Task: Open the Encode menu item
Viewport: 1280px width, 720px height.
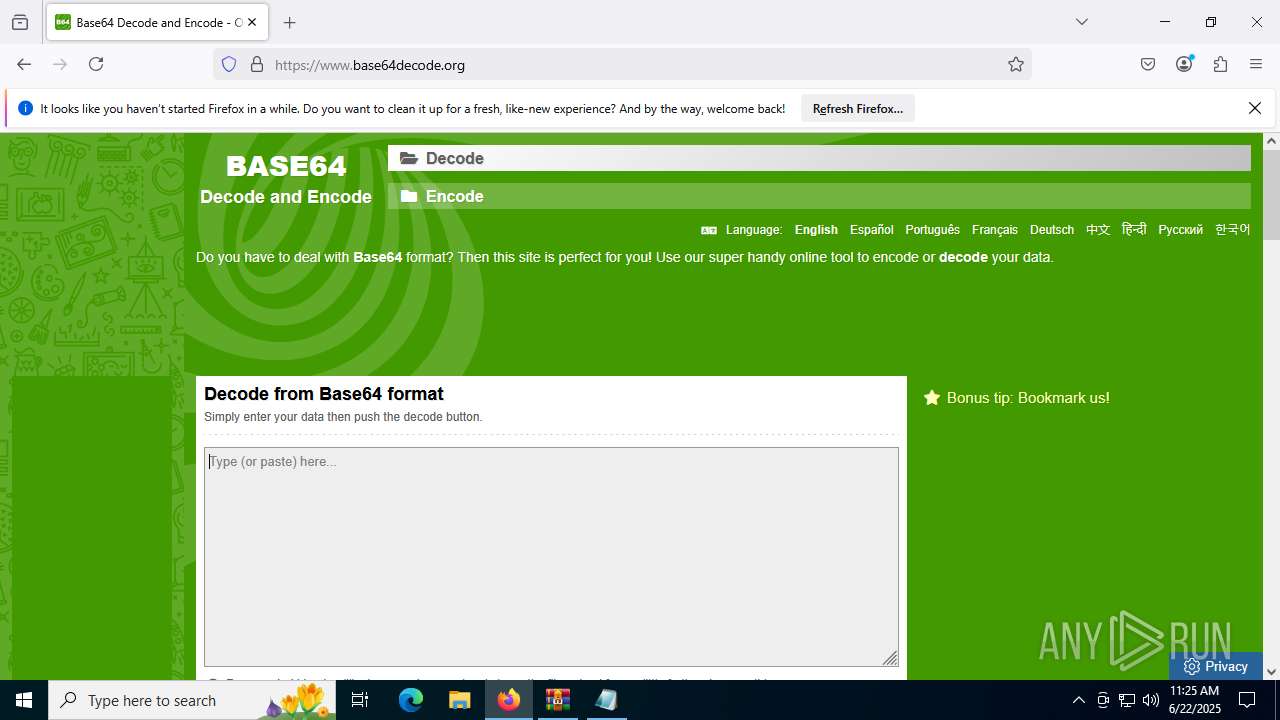Action: point(819,196)
